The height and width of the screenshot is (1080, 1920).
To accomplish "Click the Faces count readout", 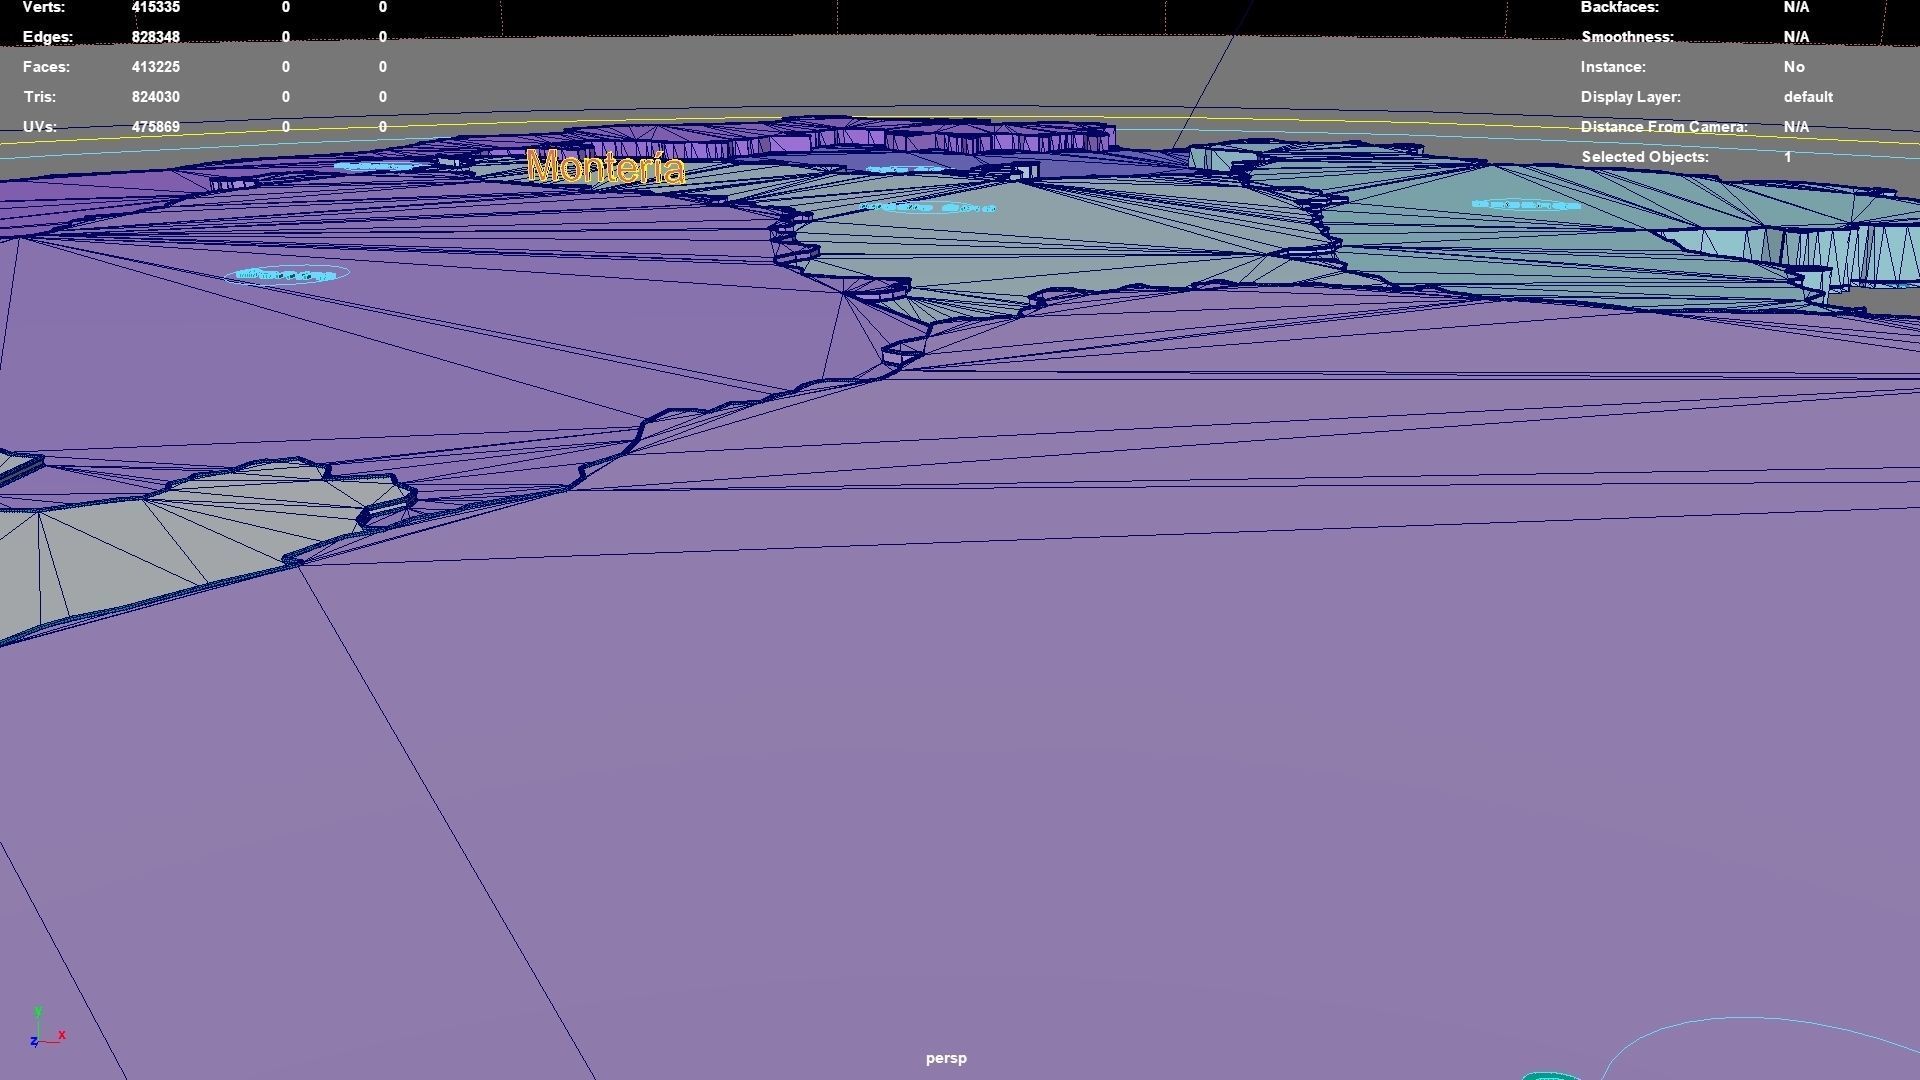I will click(155, 67).
